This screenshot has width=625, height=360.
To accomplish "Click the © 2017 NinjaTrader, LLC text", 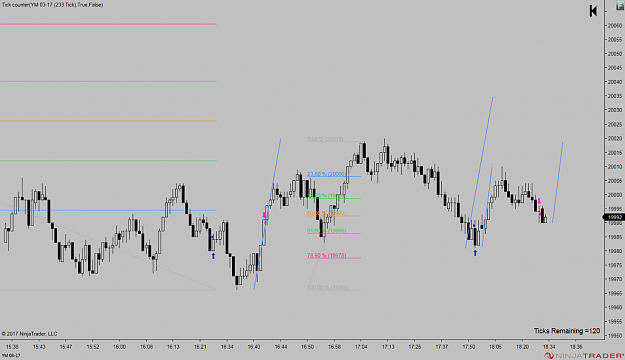I will tap(29, 334).
